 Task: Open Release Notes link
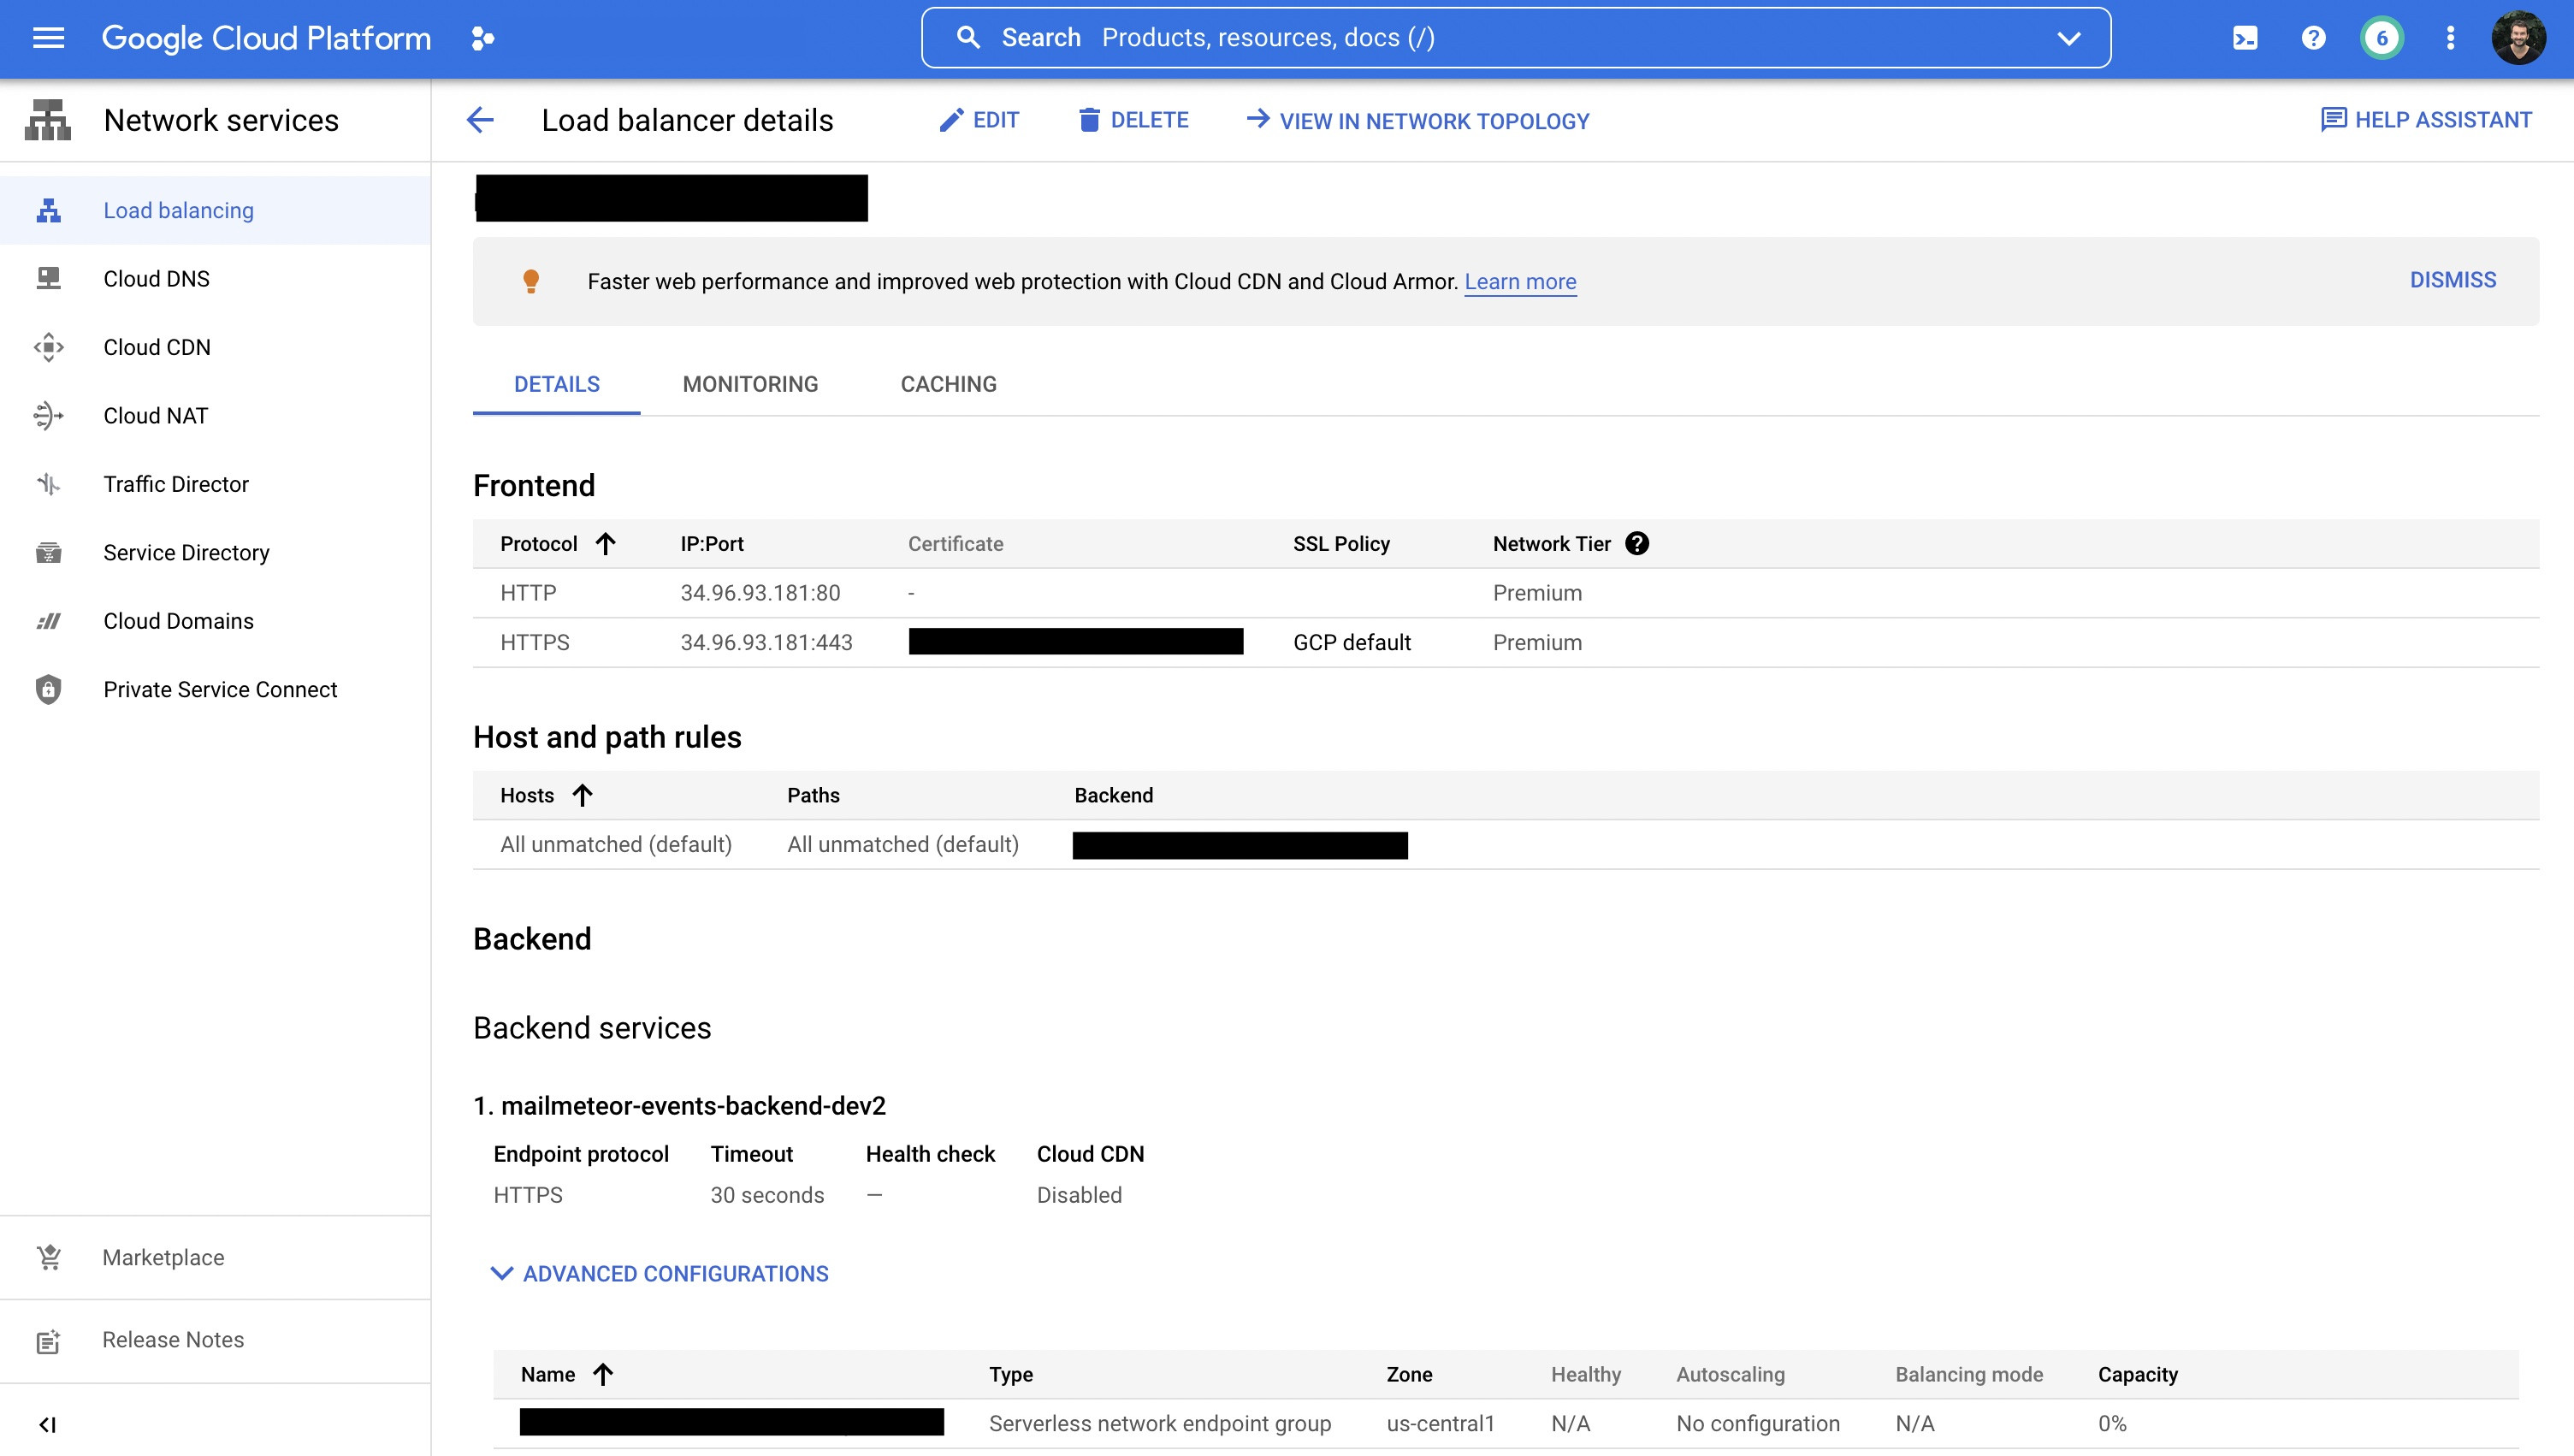173,1340
